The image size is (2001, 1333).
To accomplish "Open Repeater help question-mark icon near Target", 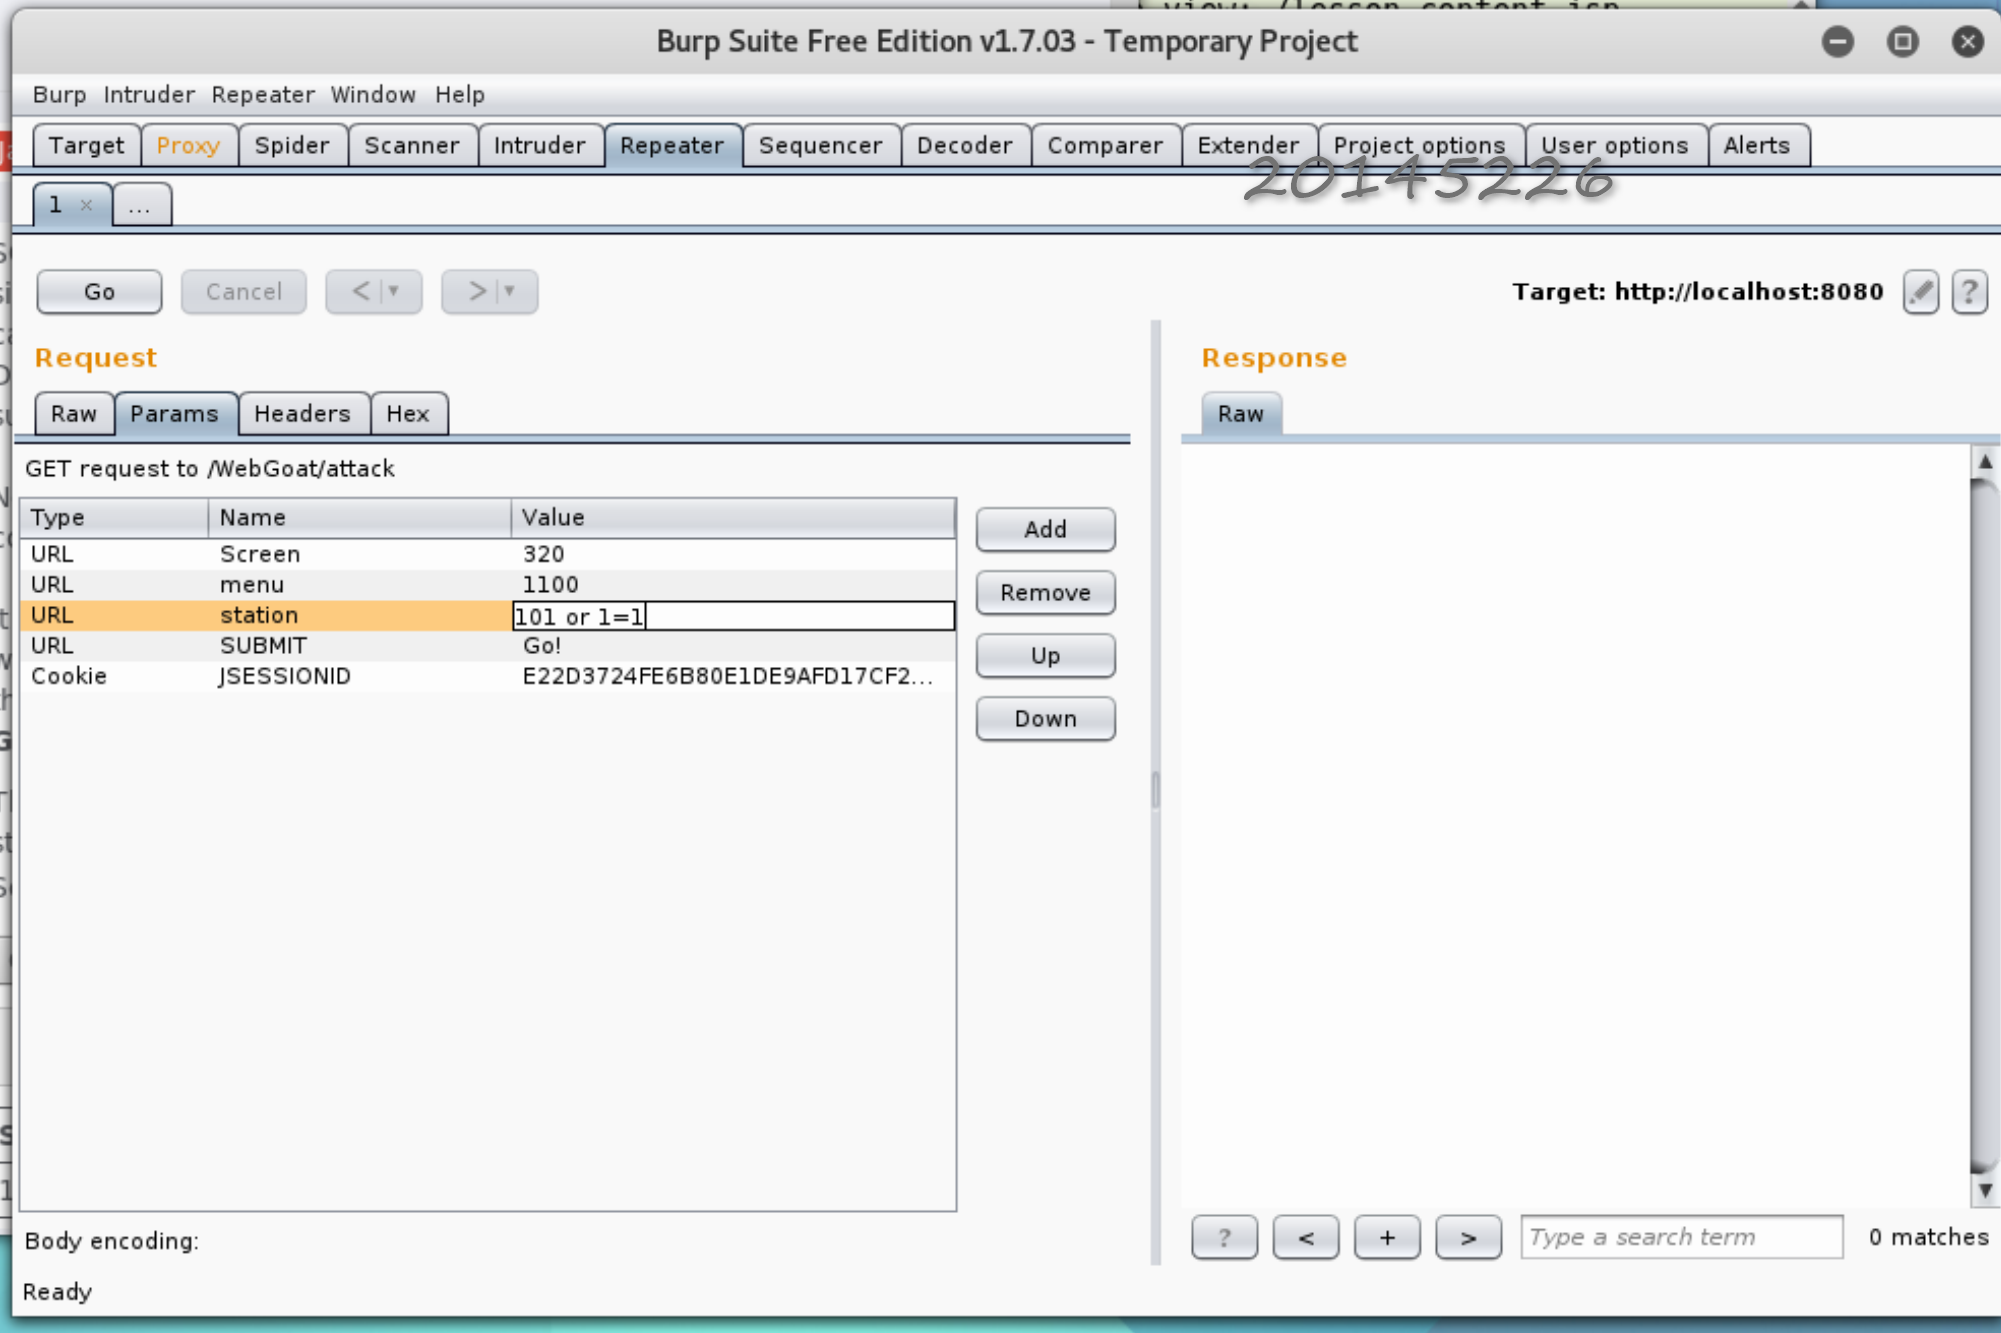I will coord(1969,292).
